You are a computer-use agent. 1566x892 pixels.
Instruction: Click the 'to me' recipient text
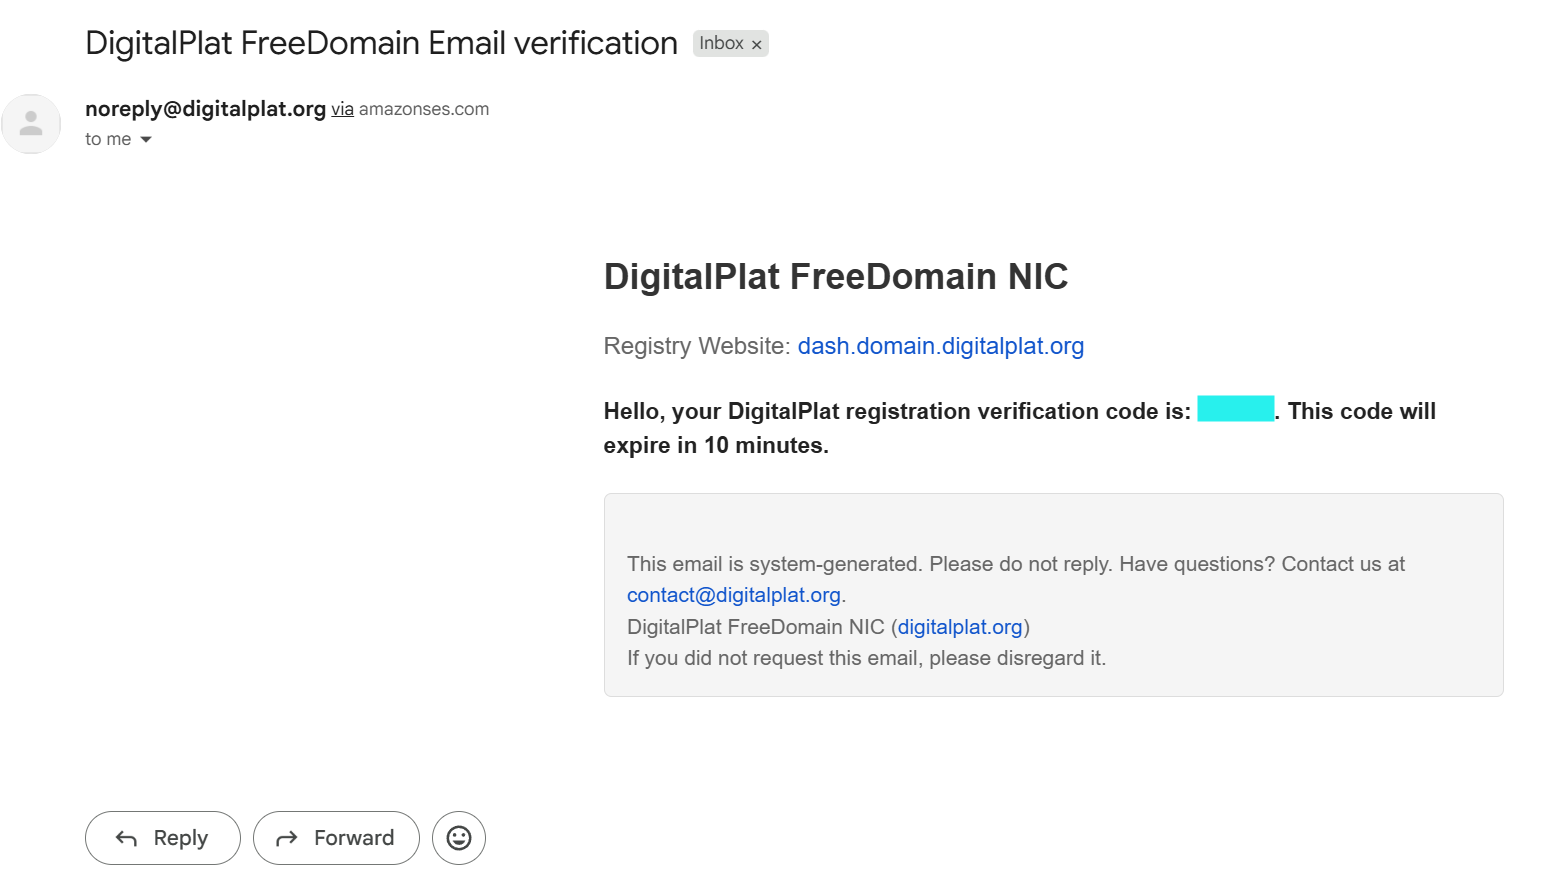coord(108,139)
